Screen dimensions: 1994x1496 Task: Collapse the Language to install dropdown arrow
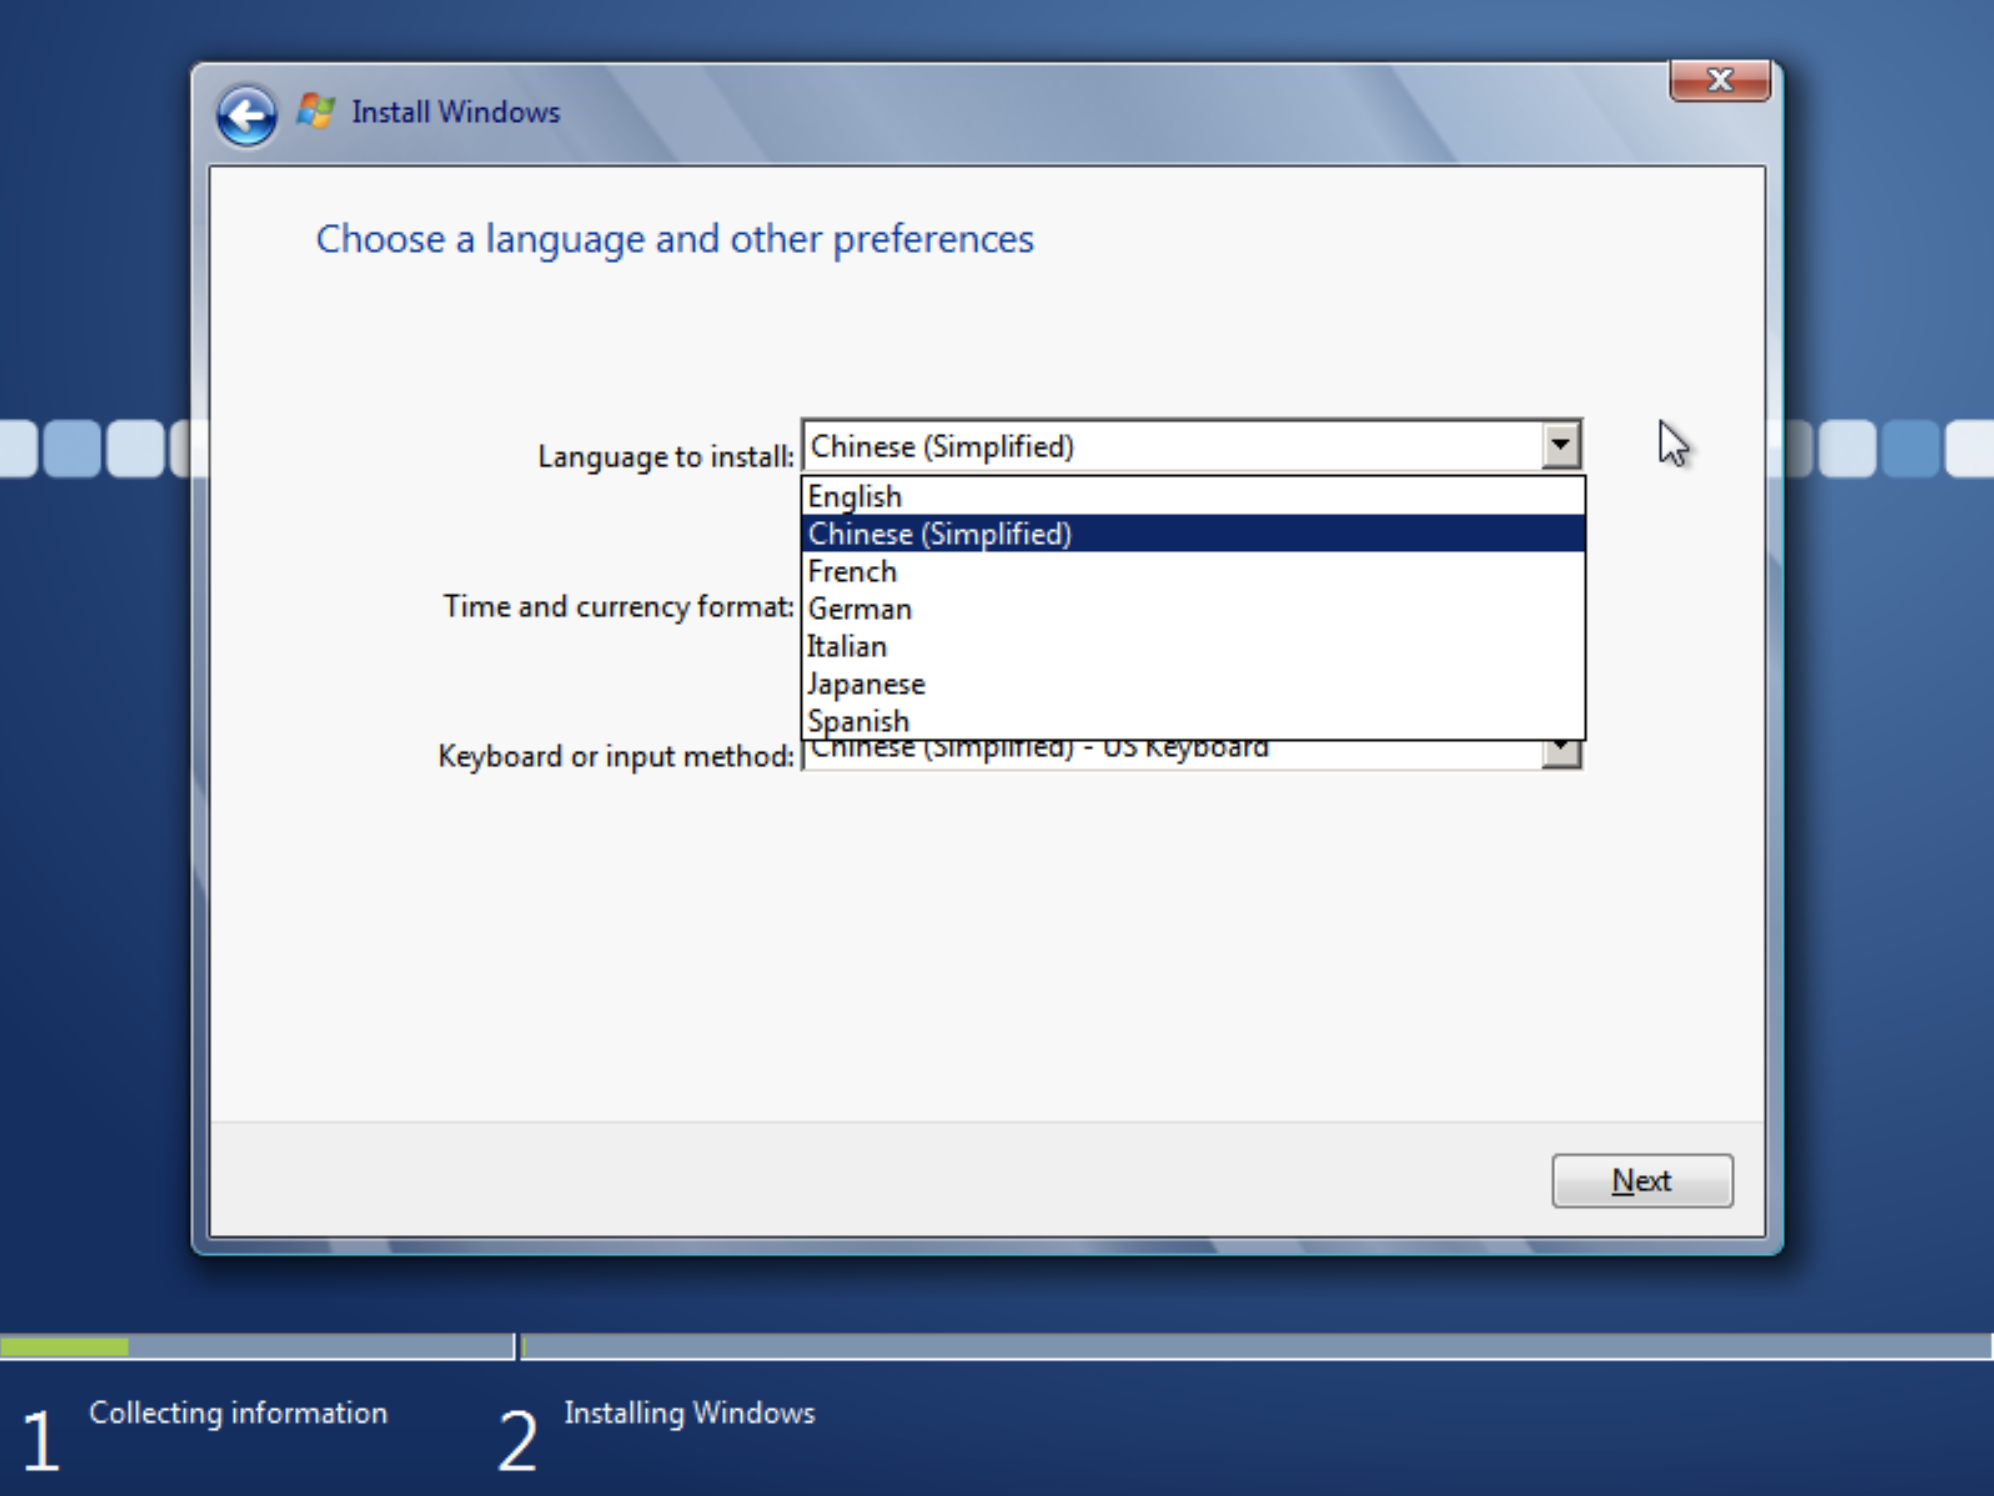(1560, 446)
